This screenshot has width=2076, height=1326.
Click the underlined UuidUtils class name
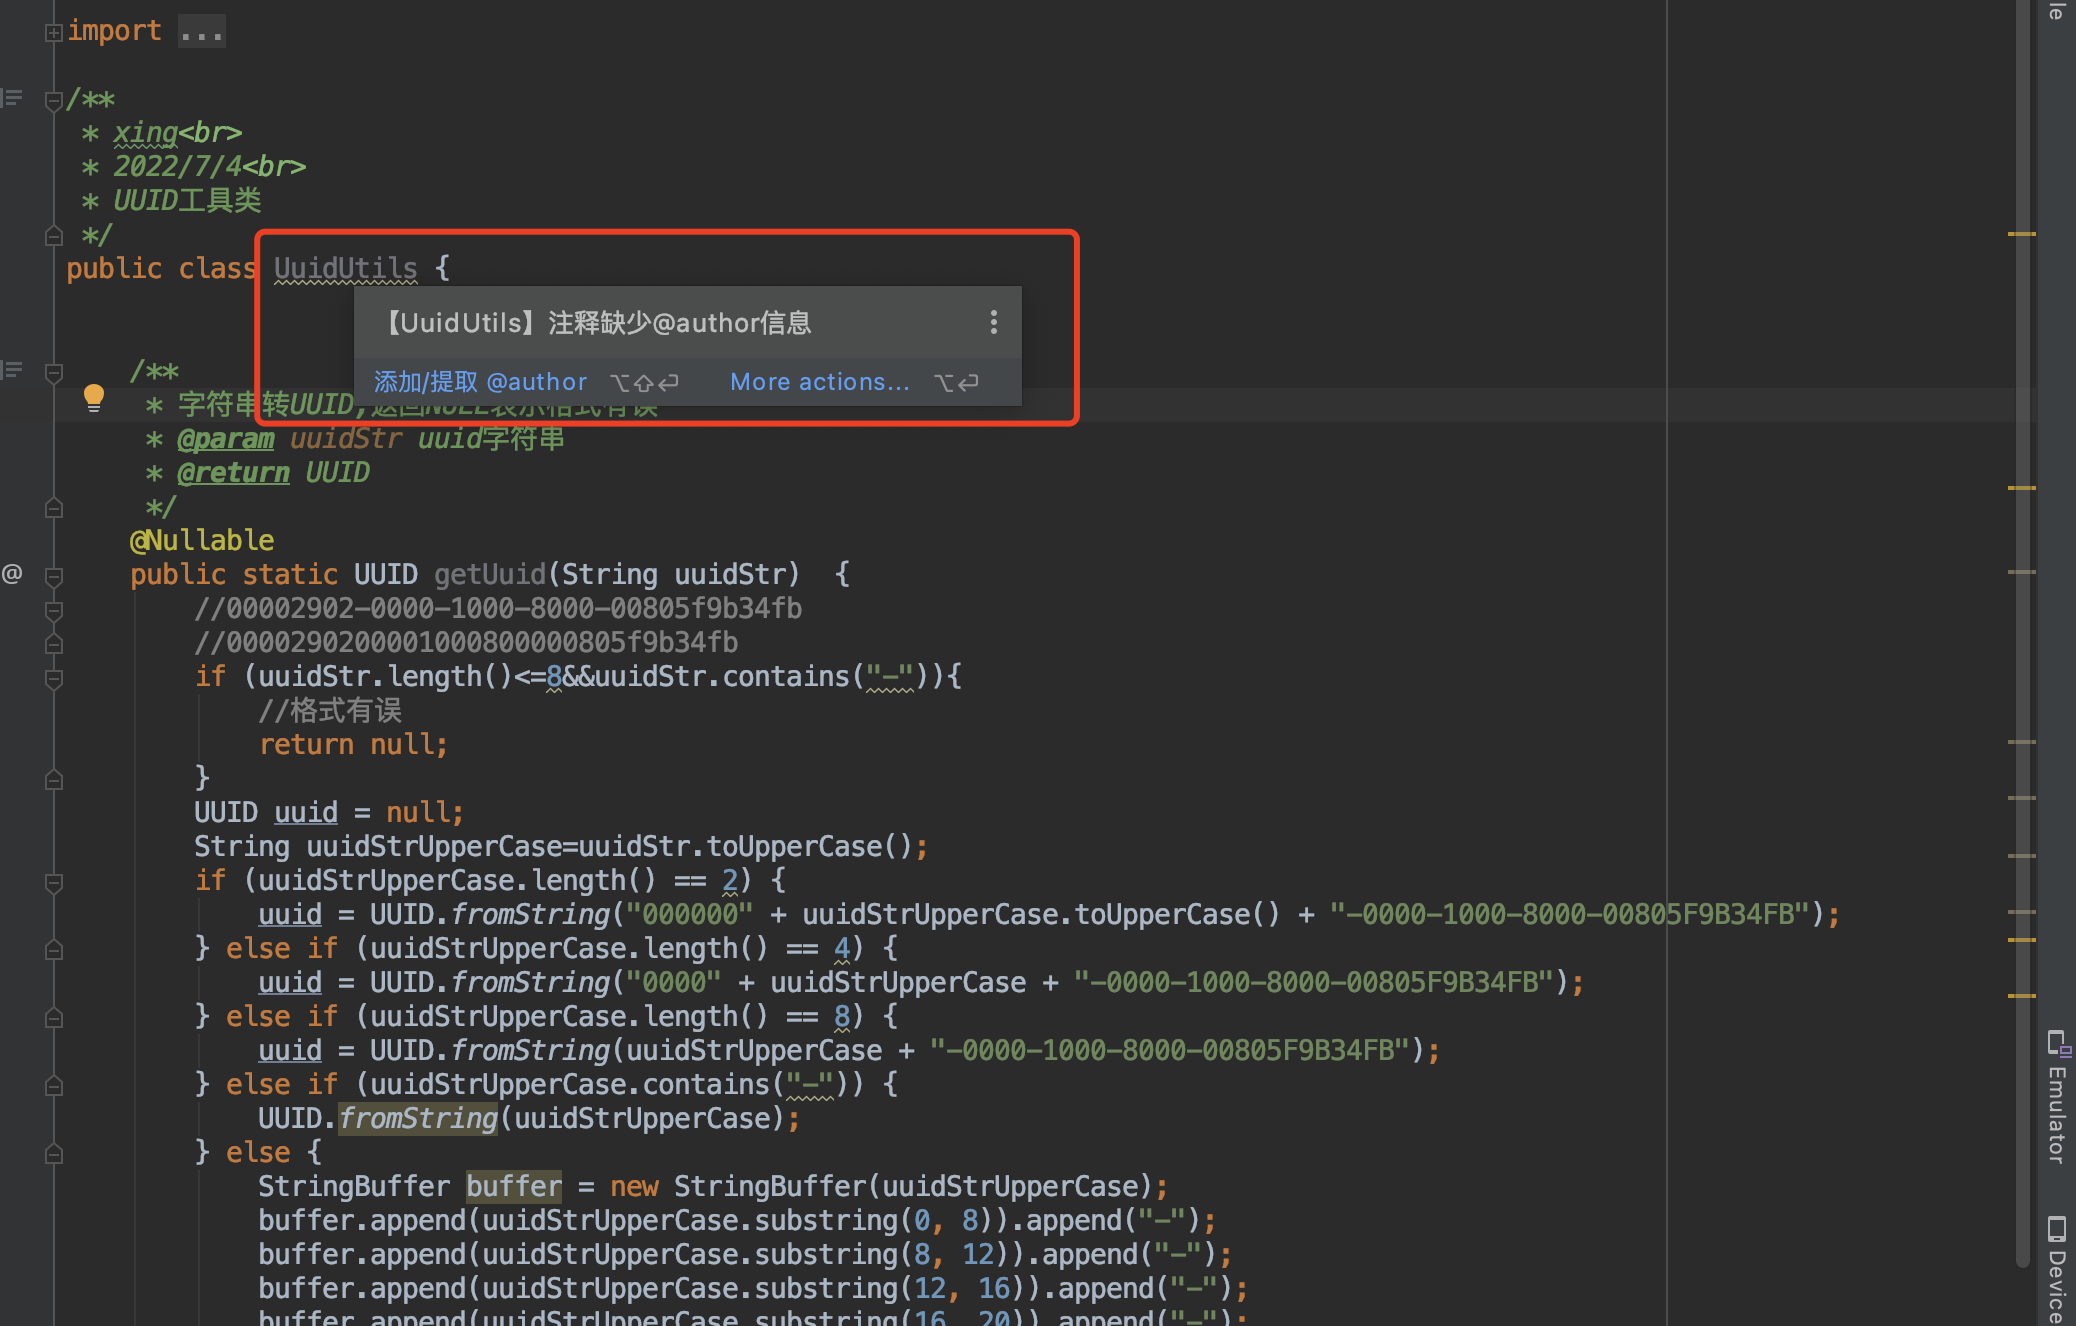pyautogui.click(x=345, y=268)
